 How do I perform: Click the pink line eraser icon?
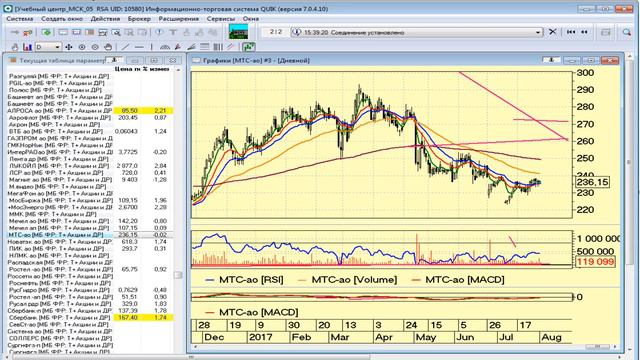point(231,47)
